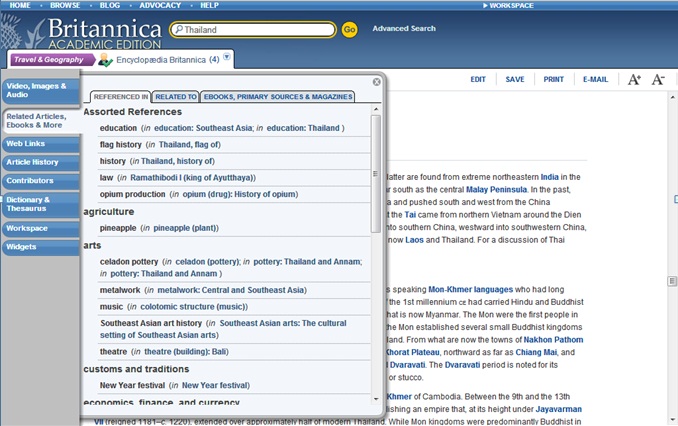This screenshot has width=678, height=426.
Task: Open 'Thailand, history of' reference link
Action: pos(178,161)
